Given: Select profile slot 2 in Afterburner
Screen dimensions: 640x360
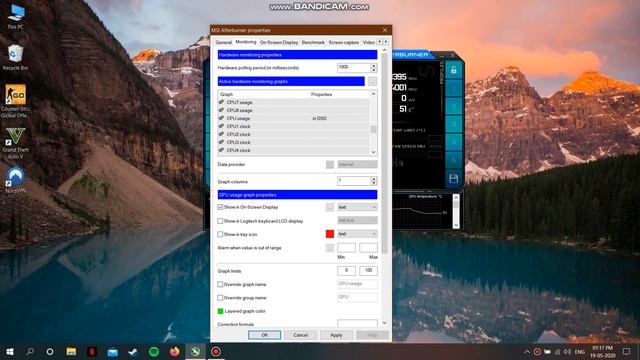Looking at the screenshot, I should 453,107.
